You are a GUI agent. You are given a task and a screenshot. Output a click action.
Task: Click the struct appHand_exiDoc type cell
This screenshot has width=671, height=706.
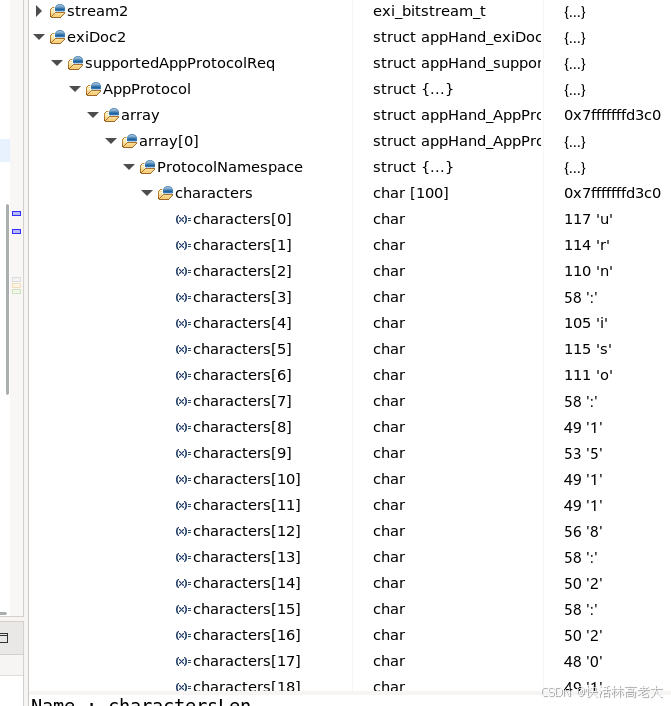click(x=457, y=37)
